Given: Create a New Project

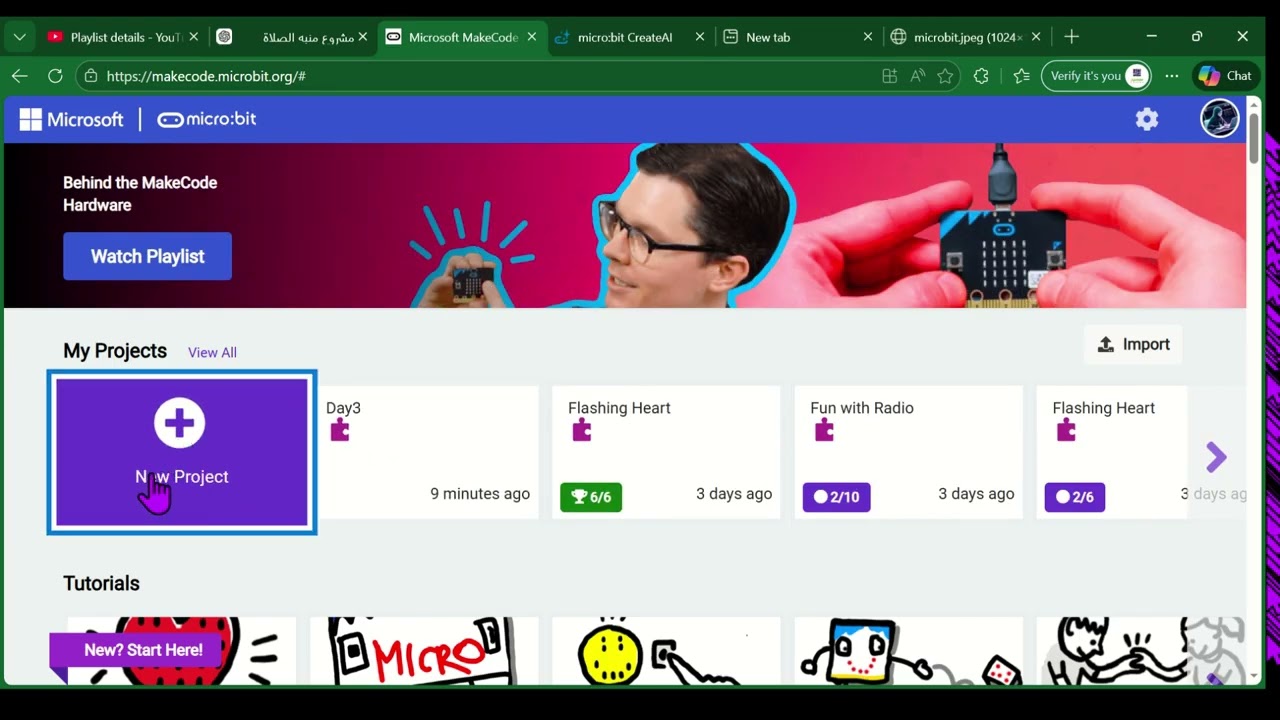Looking at the screenshot, I should [182, 452].
